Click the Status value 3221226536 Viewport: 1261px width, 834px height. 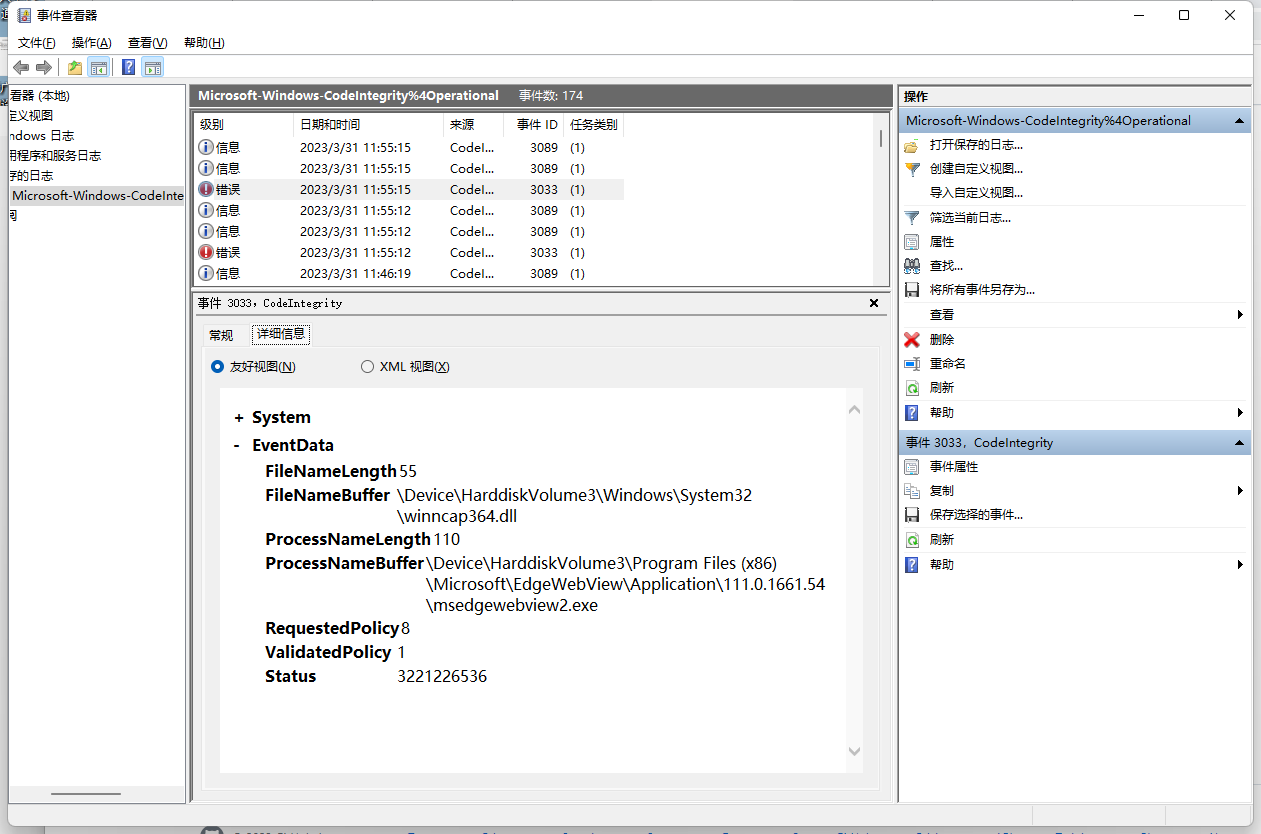coord(442,676)
